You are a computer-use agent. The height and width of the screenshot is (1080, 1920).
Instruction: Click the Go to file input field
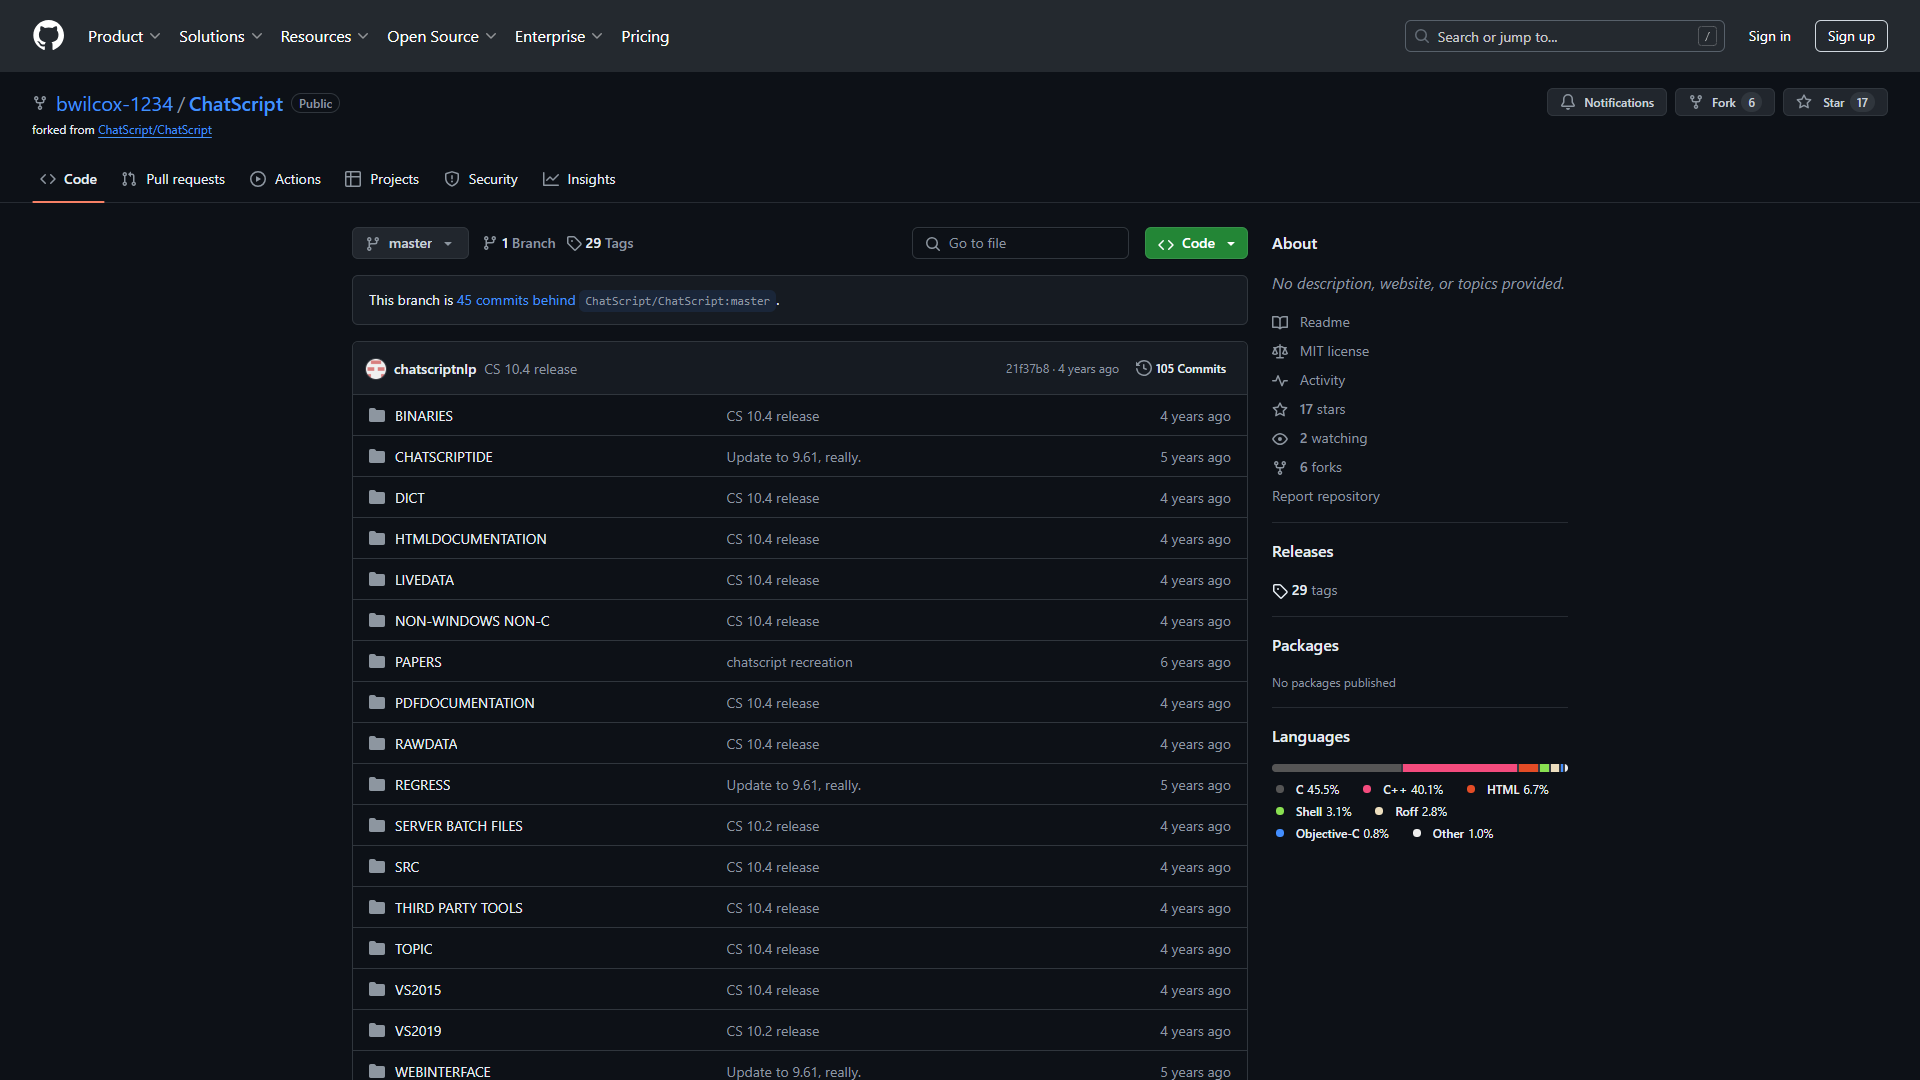click(x=1021, y=243)
